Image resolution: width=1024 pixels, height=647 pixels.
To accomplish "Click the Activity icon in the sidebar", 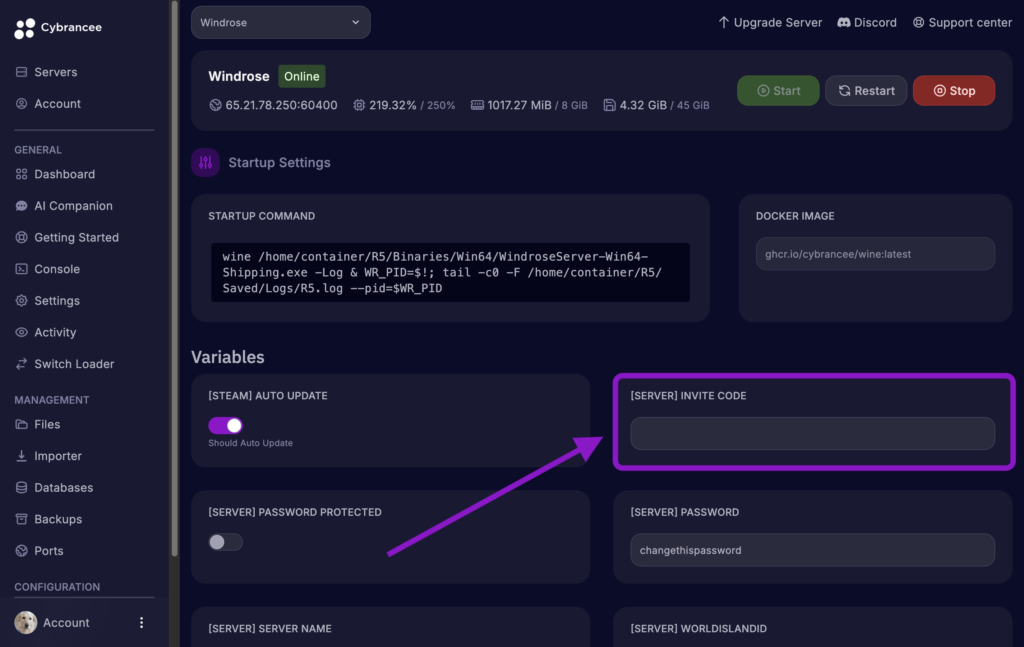I will [22, 332].
